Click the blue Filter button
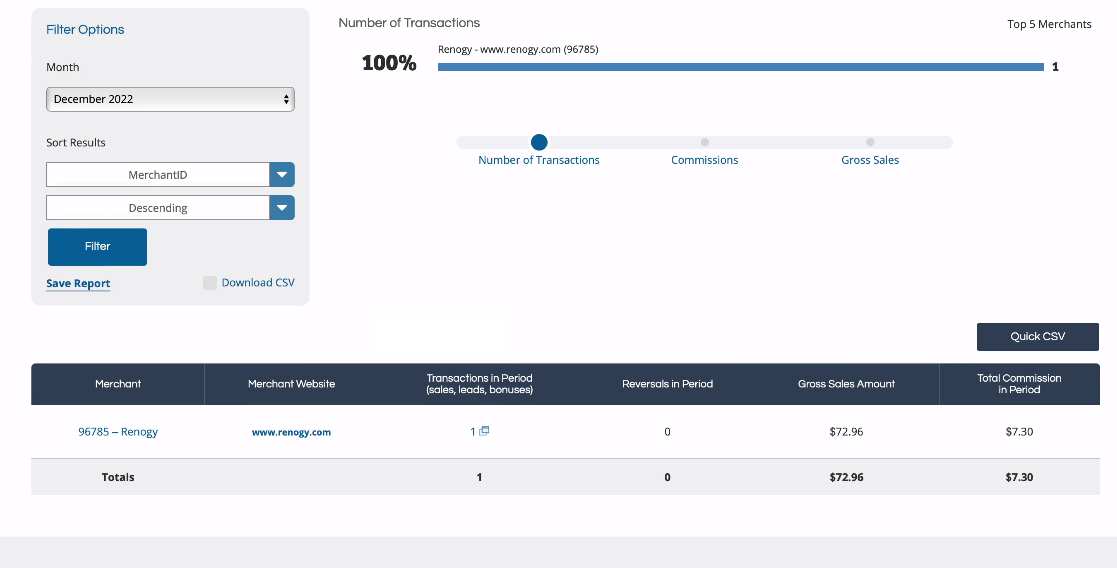Image resolution: width=1117 pixels, height=568 pixels. (98, 247)
